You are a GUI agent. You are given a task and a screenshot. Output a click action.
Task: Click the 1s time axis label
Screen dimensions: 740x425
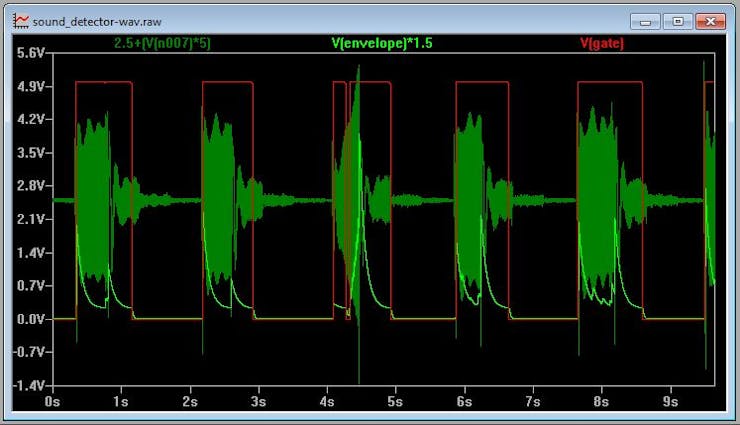coord(121,401)
